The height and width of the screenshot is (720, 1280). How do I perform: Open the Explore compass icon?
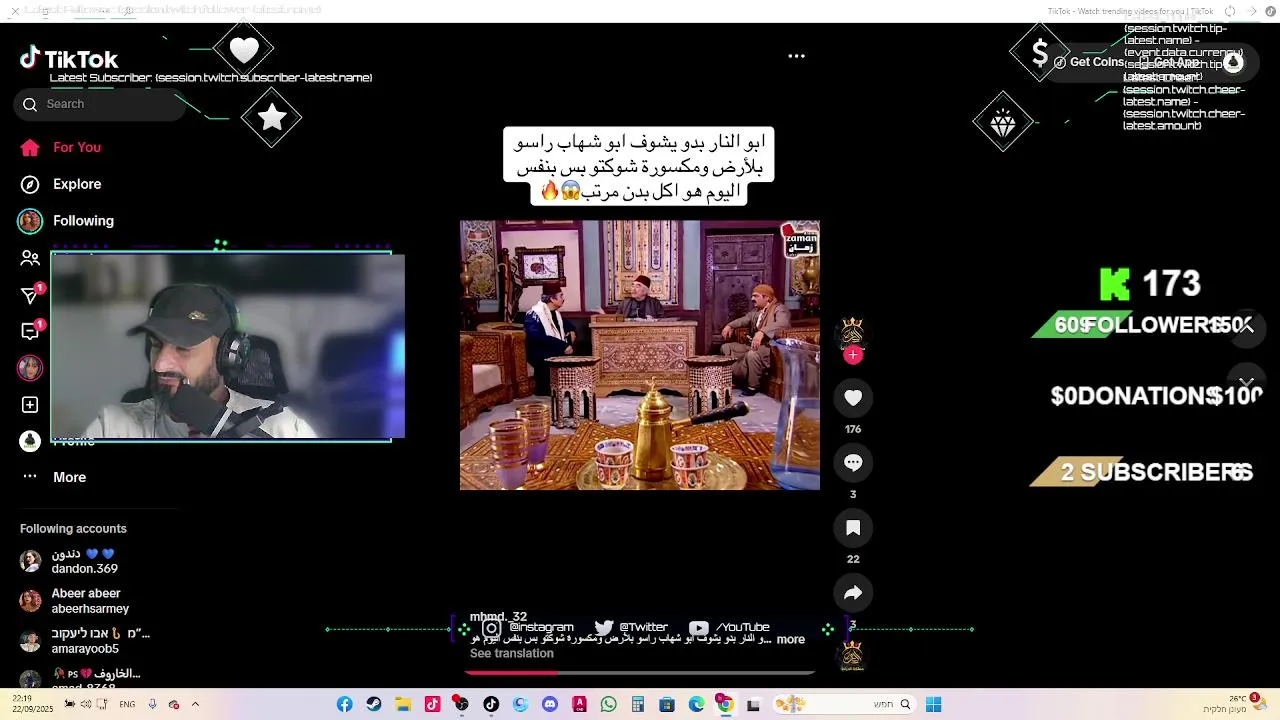(x=30, y=184)
